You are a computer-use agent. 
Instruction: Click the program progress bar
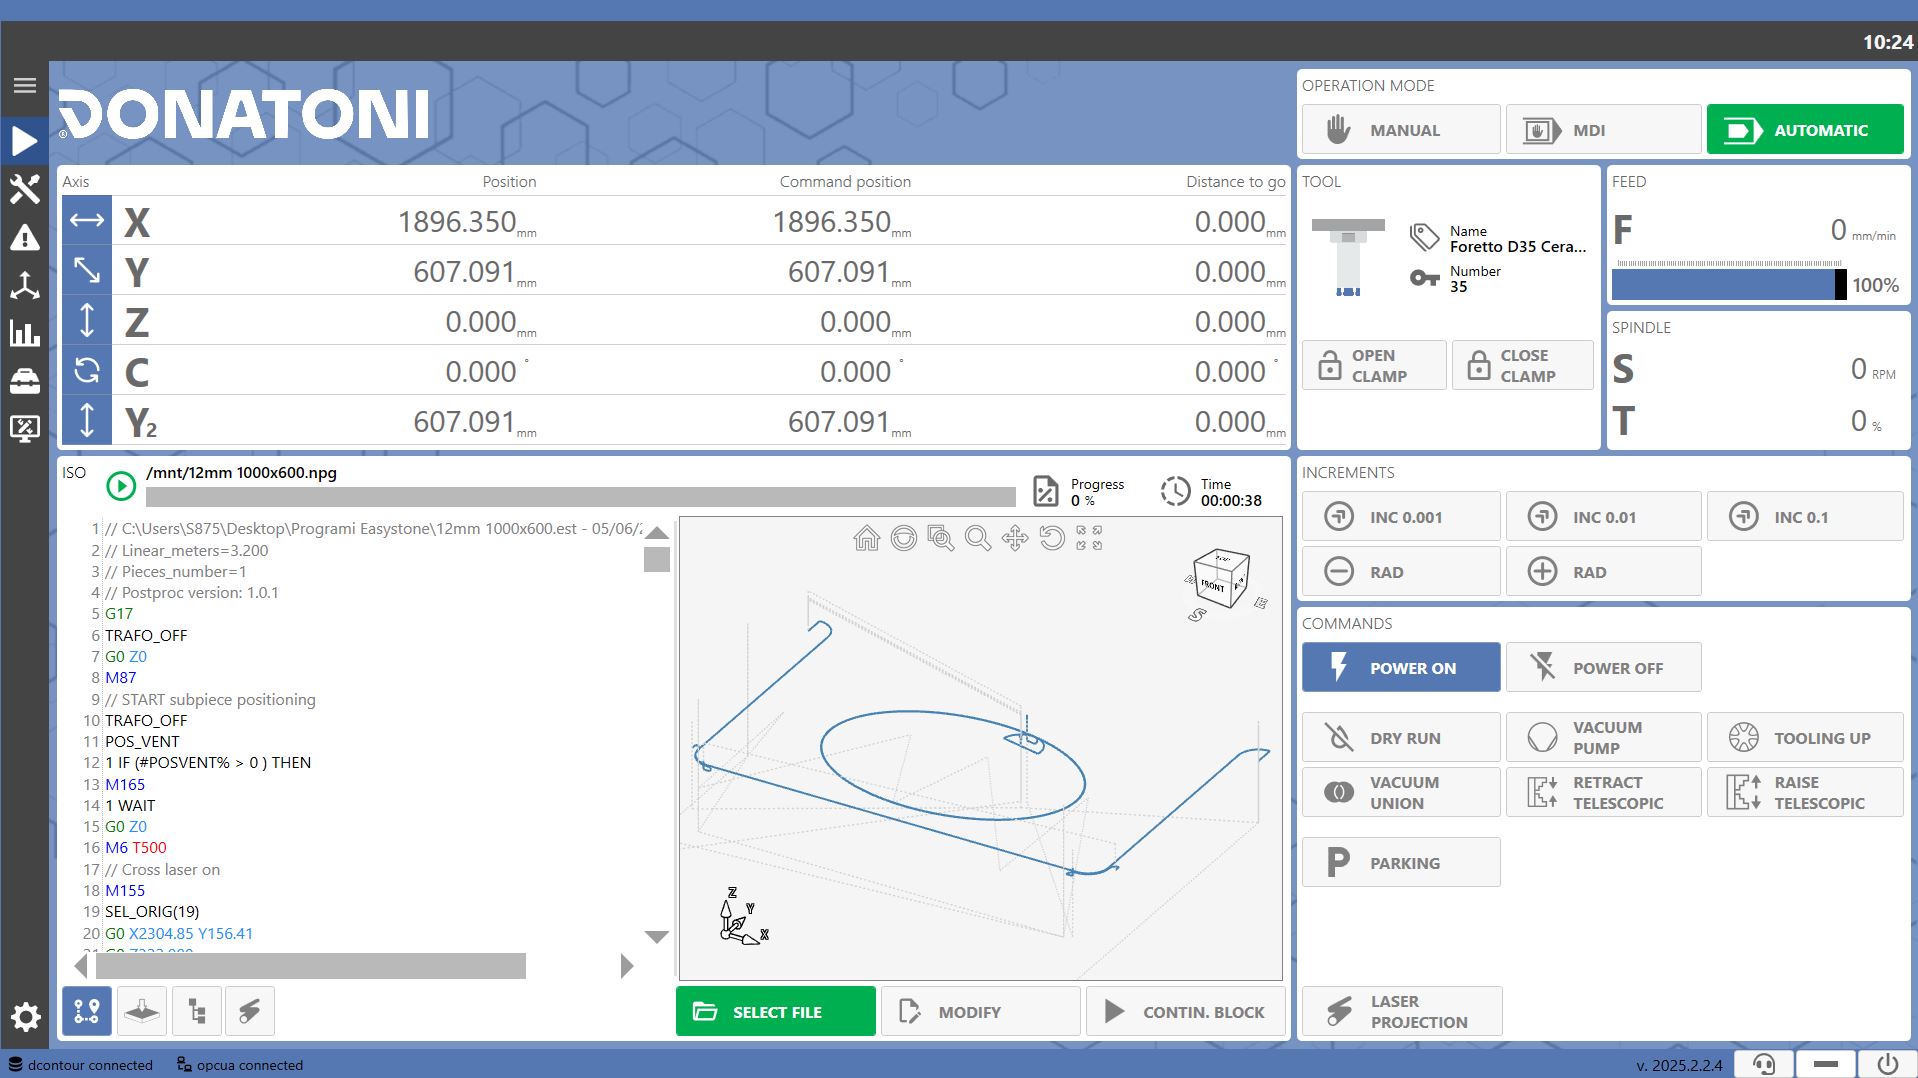pos(580,497)
